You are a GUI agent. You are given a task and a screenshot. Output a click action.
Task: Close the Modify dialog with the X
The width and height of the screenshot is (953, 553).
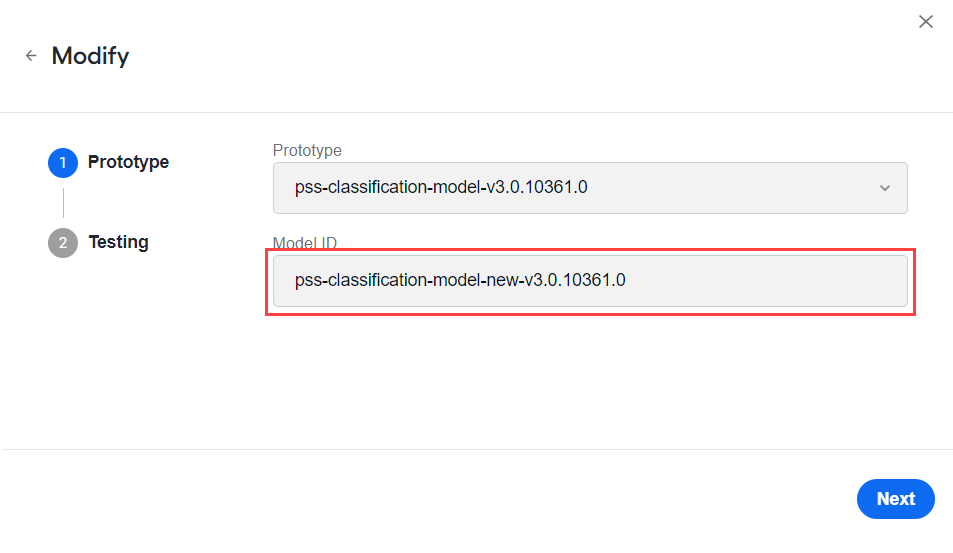(x=926, y=22)
